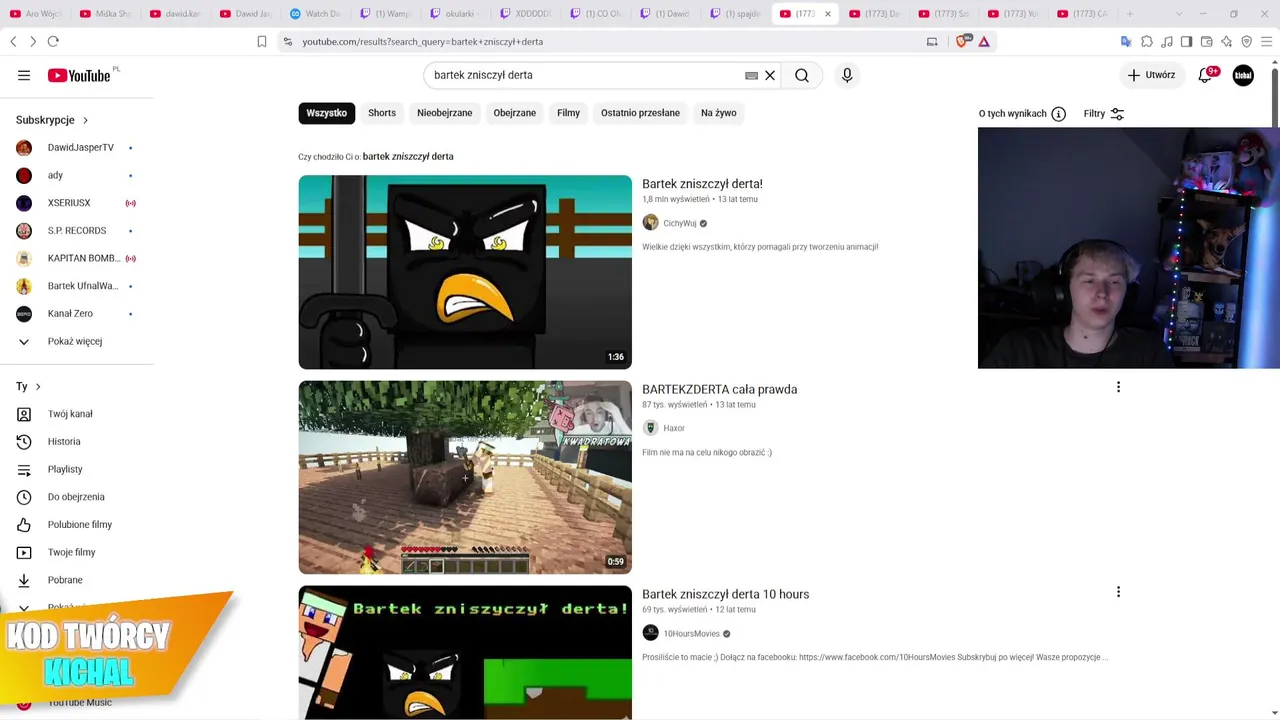Open video title Bartek zniszczył derta!

[x=702, y=184]
